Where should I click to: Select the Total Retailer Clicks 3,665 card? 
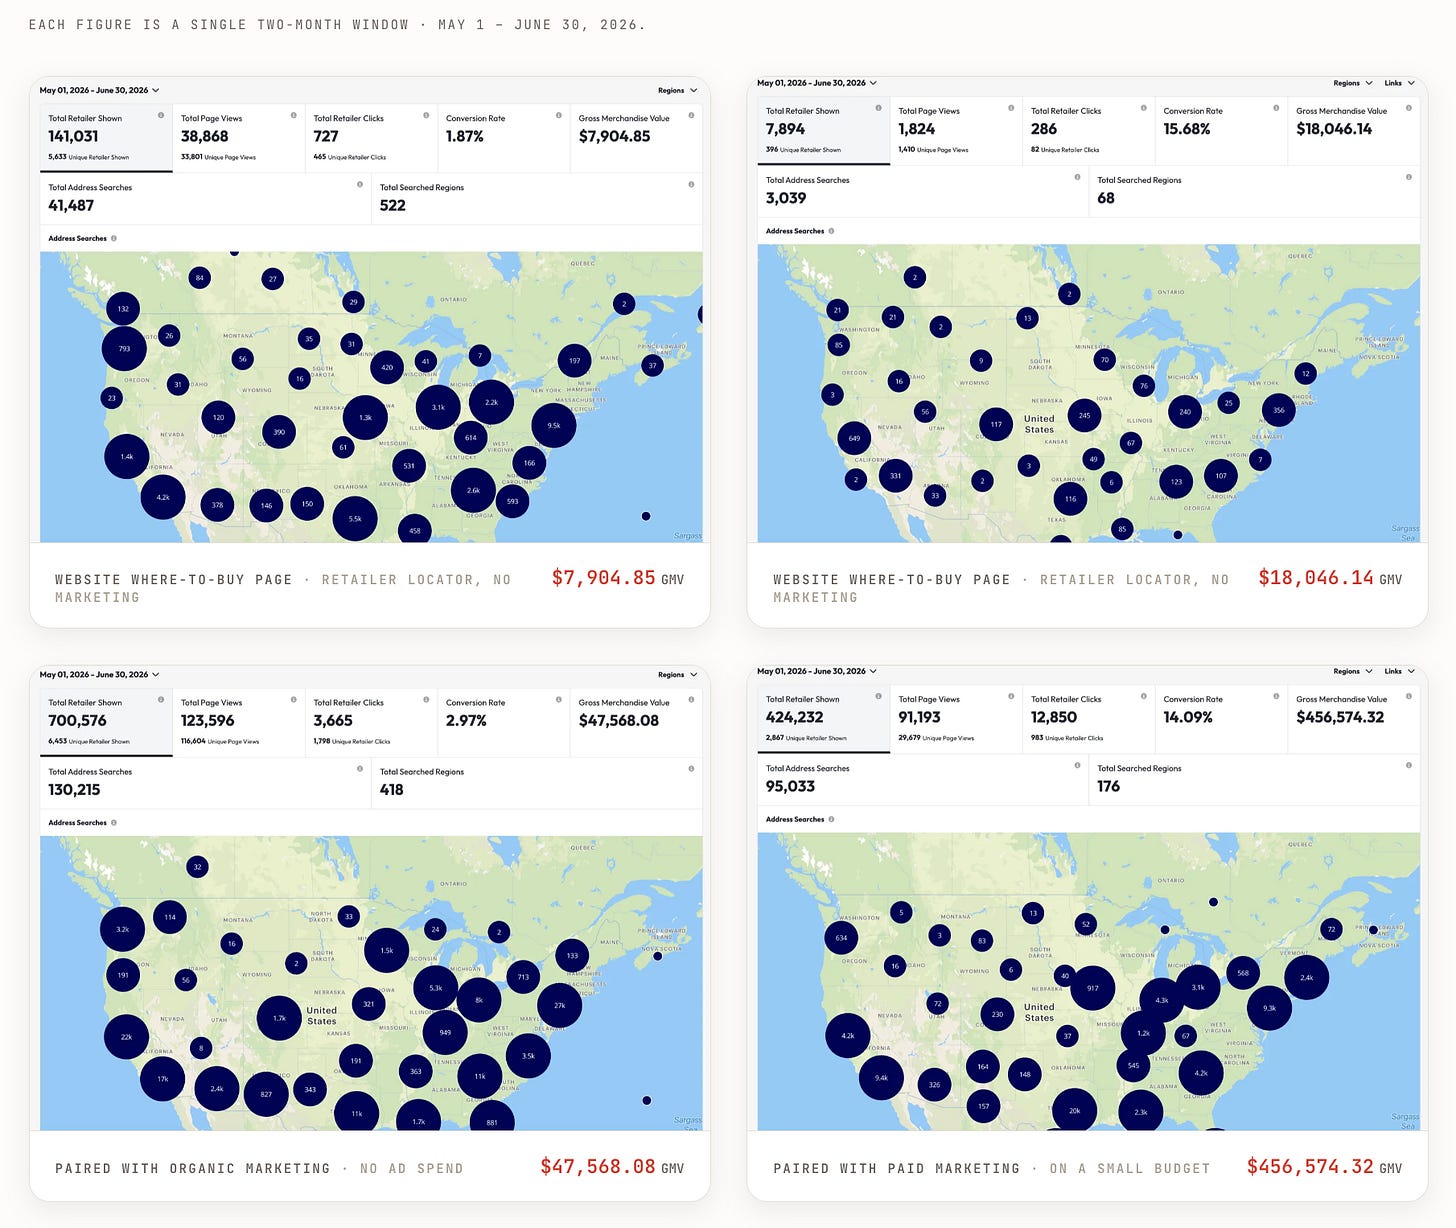click(x=371, y=722)
